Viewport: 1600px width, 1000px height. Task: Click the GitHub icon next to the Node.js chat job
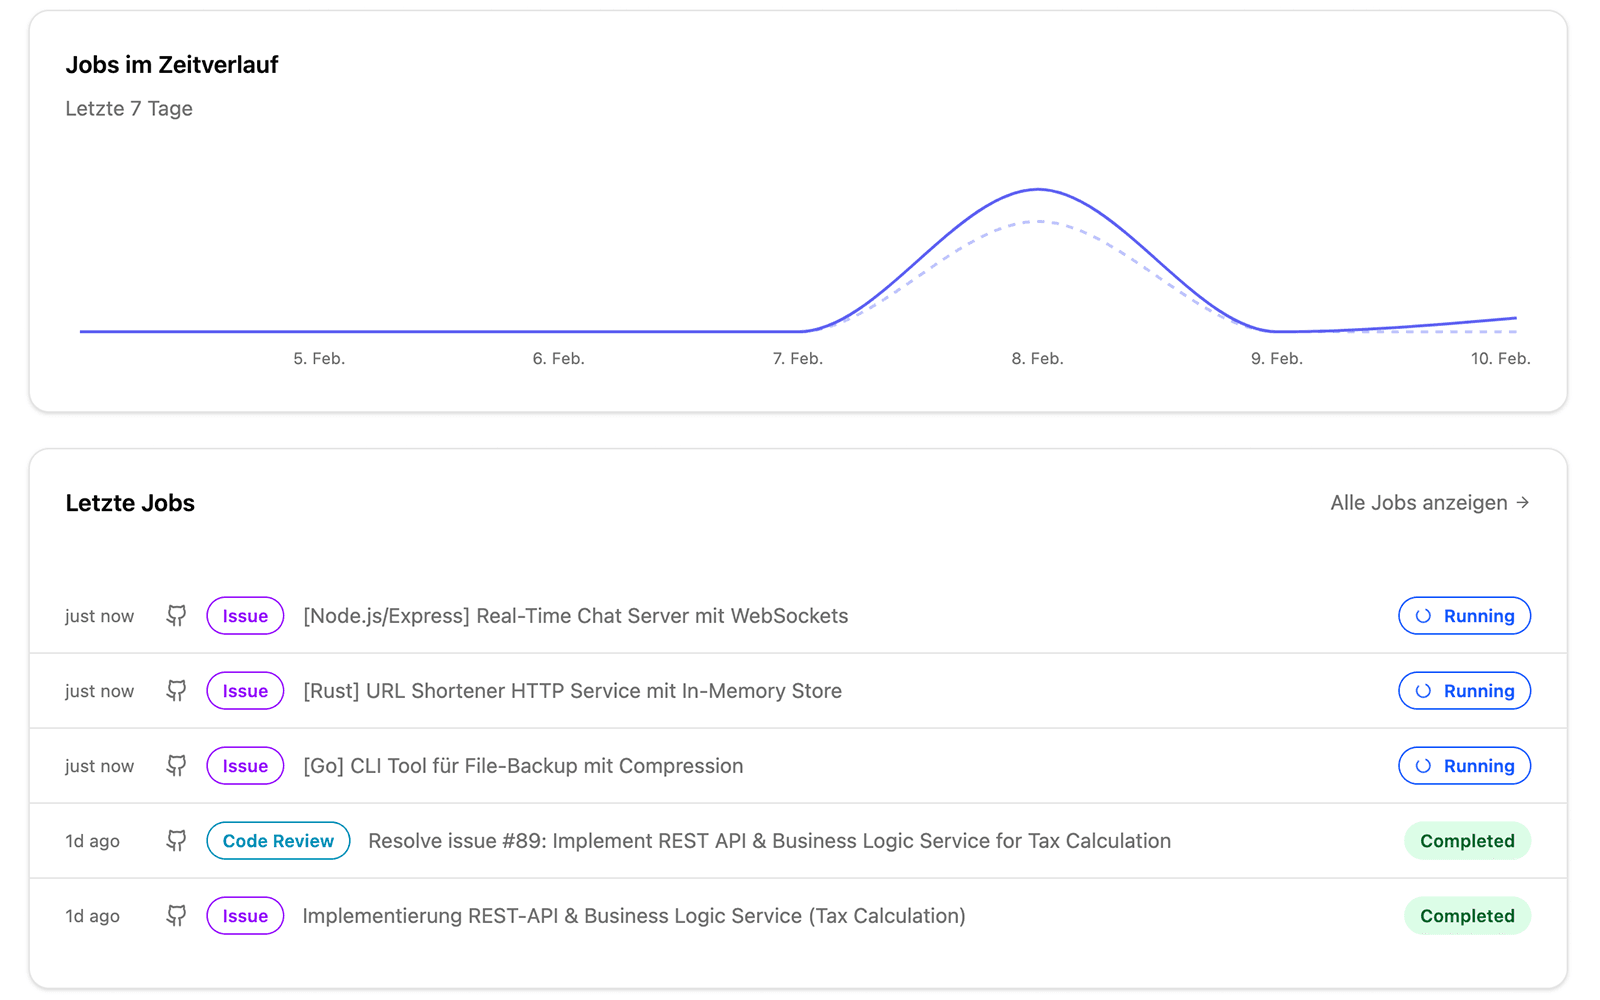[176, 616]
